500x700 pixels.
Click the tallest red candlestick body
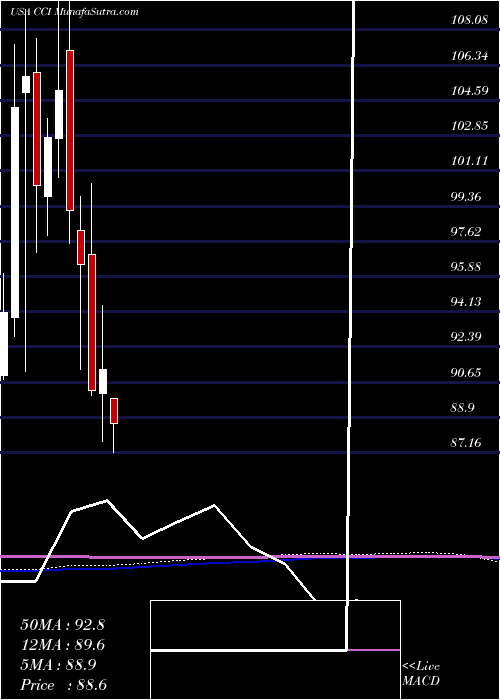click(70, 130)
